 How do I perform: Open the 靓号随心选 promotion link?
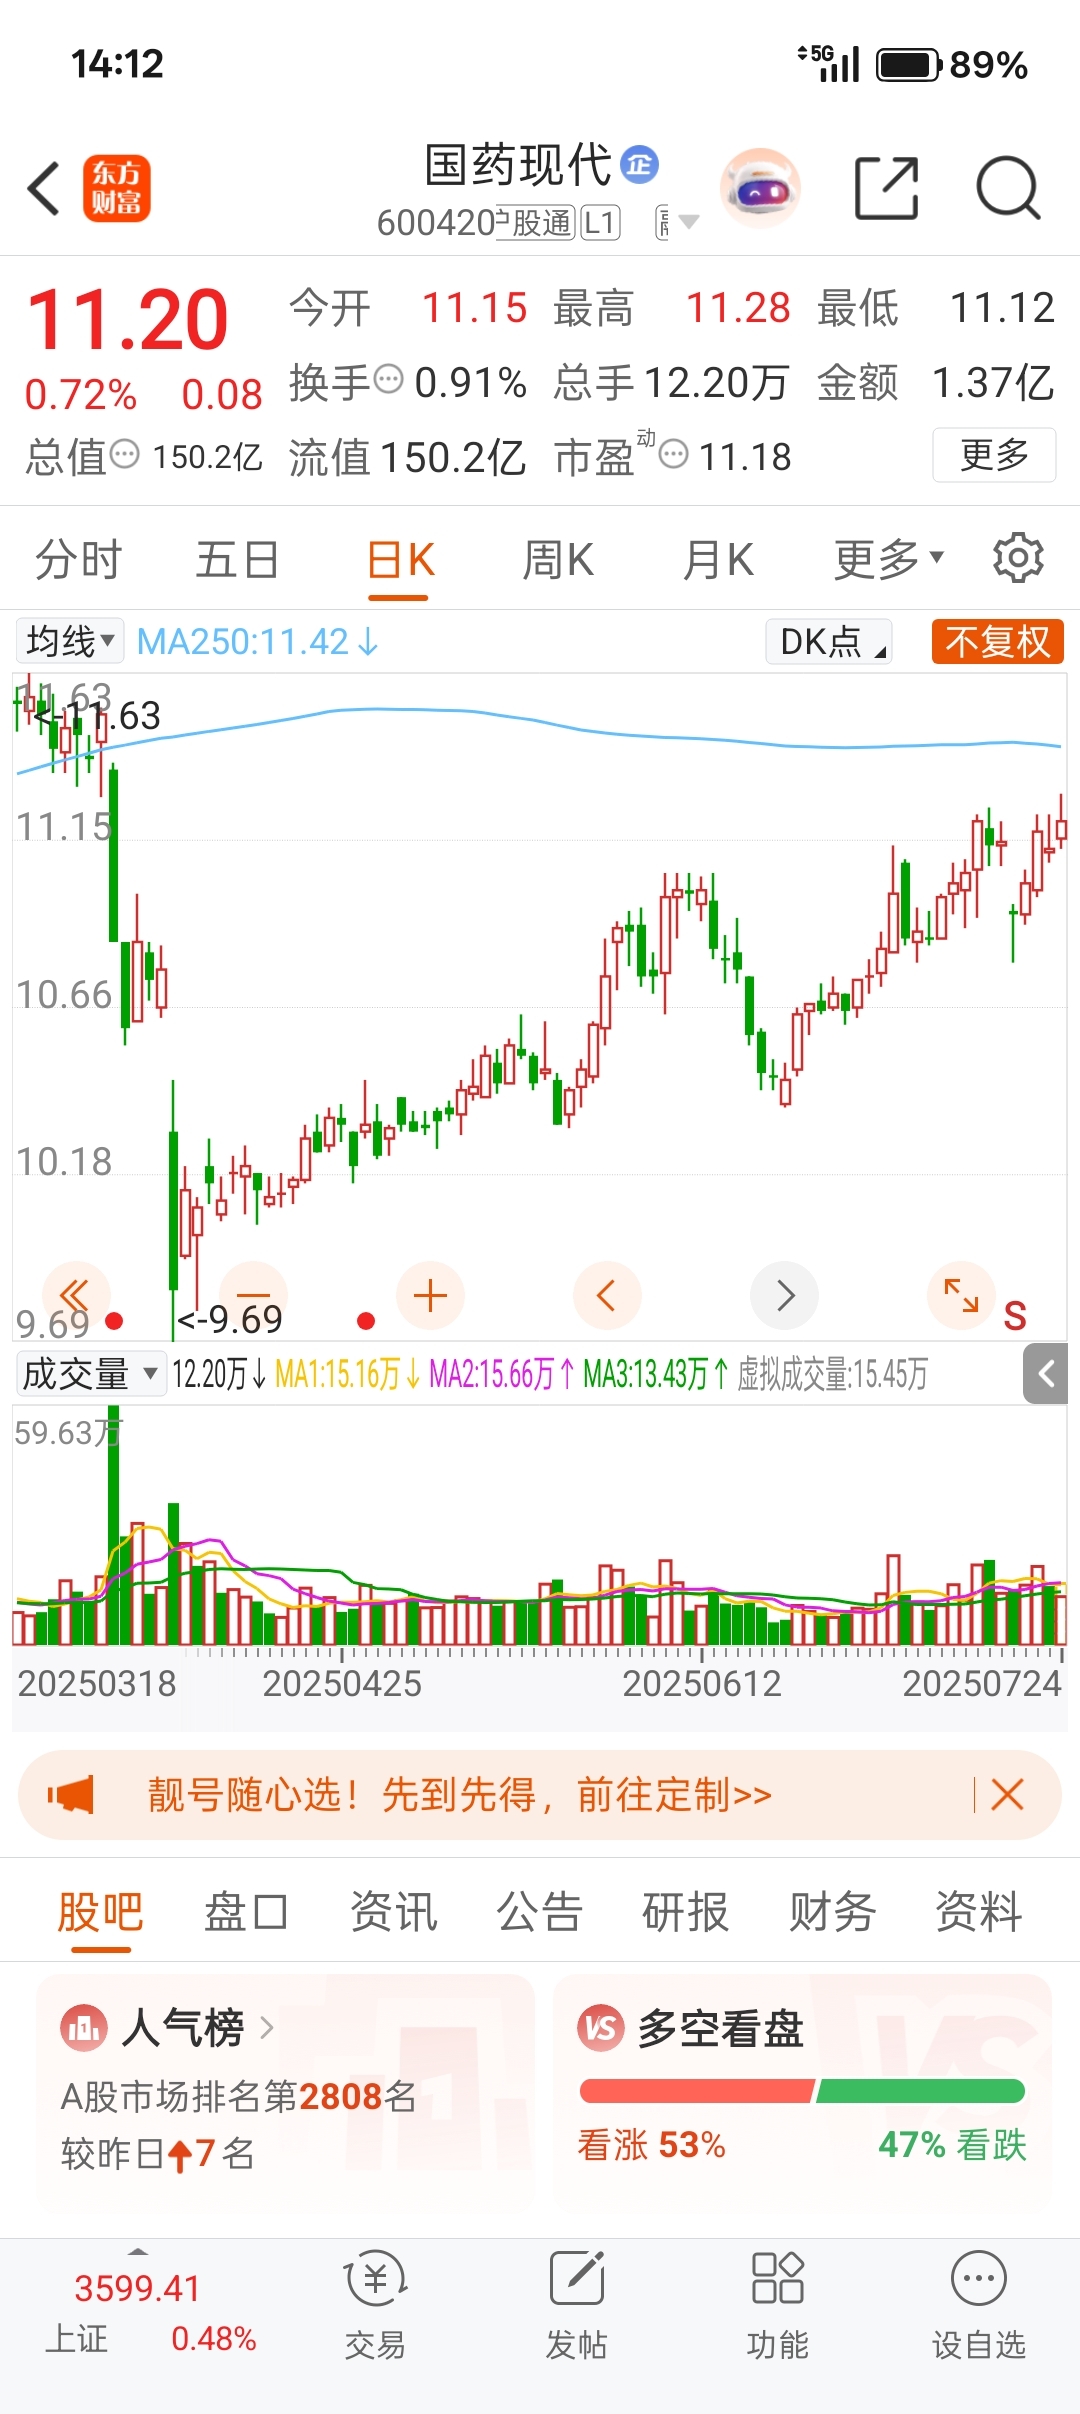(460, 1794)
